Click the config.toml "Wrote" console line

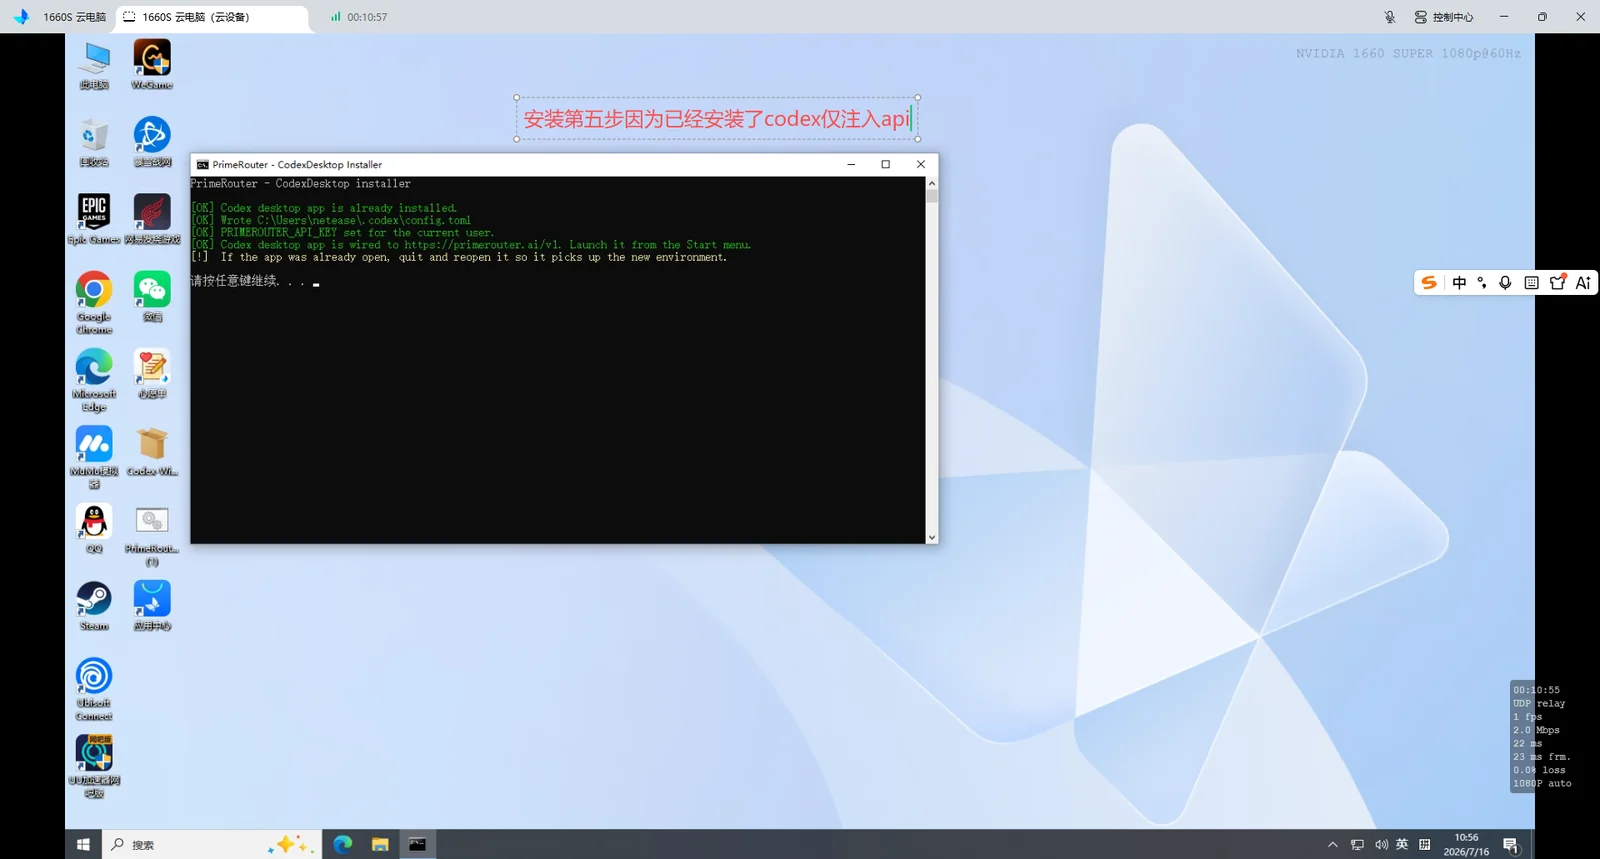(331, 220)
